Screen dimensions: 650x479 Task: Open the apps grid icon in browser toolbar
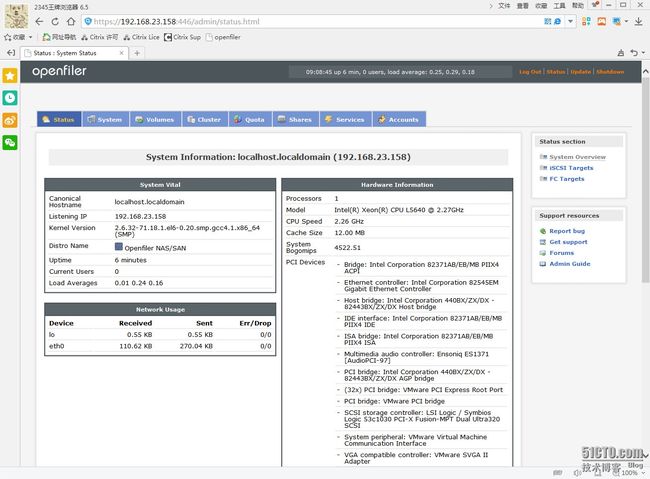click(586, 22)
